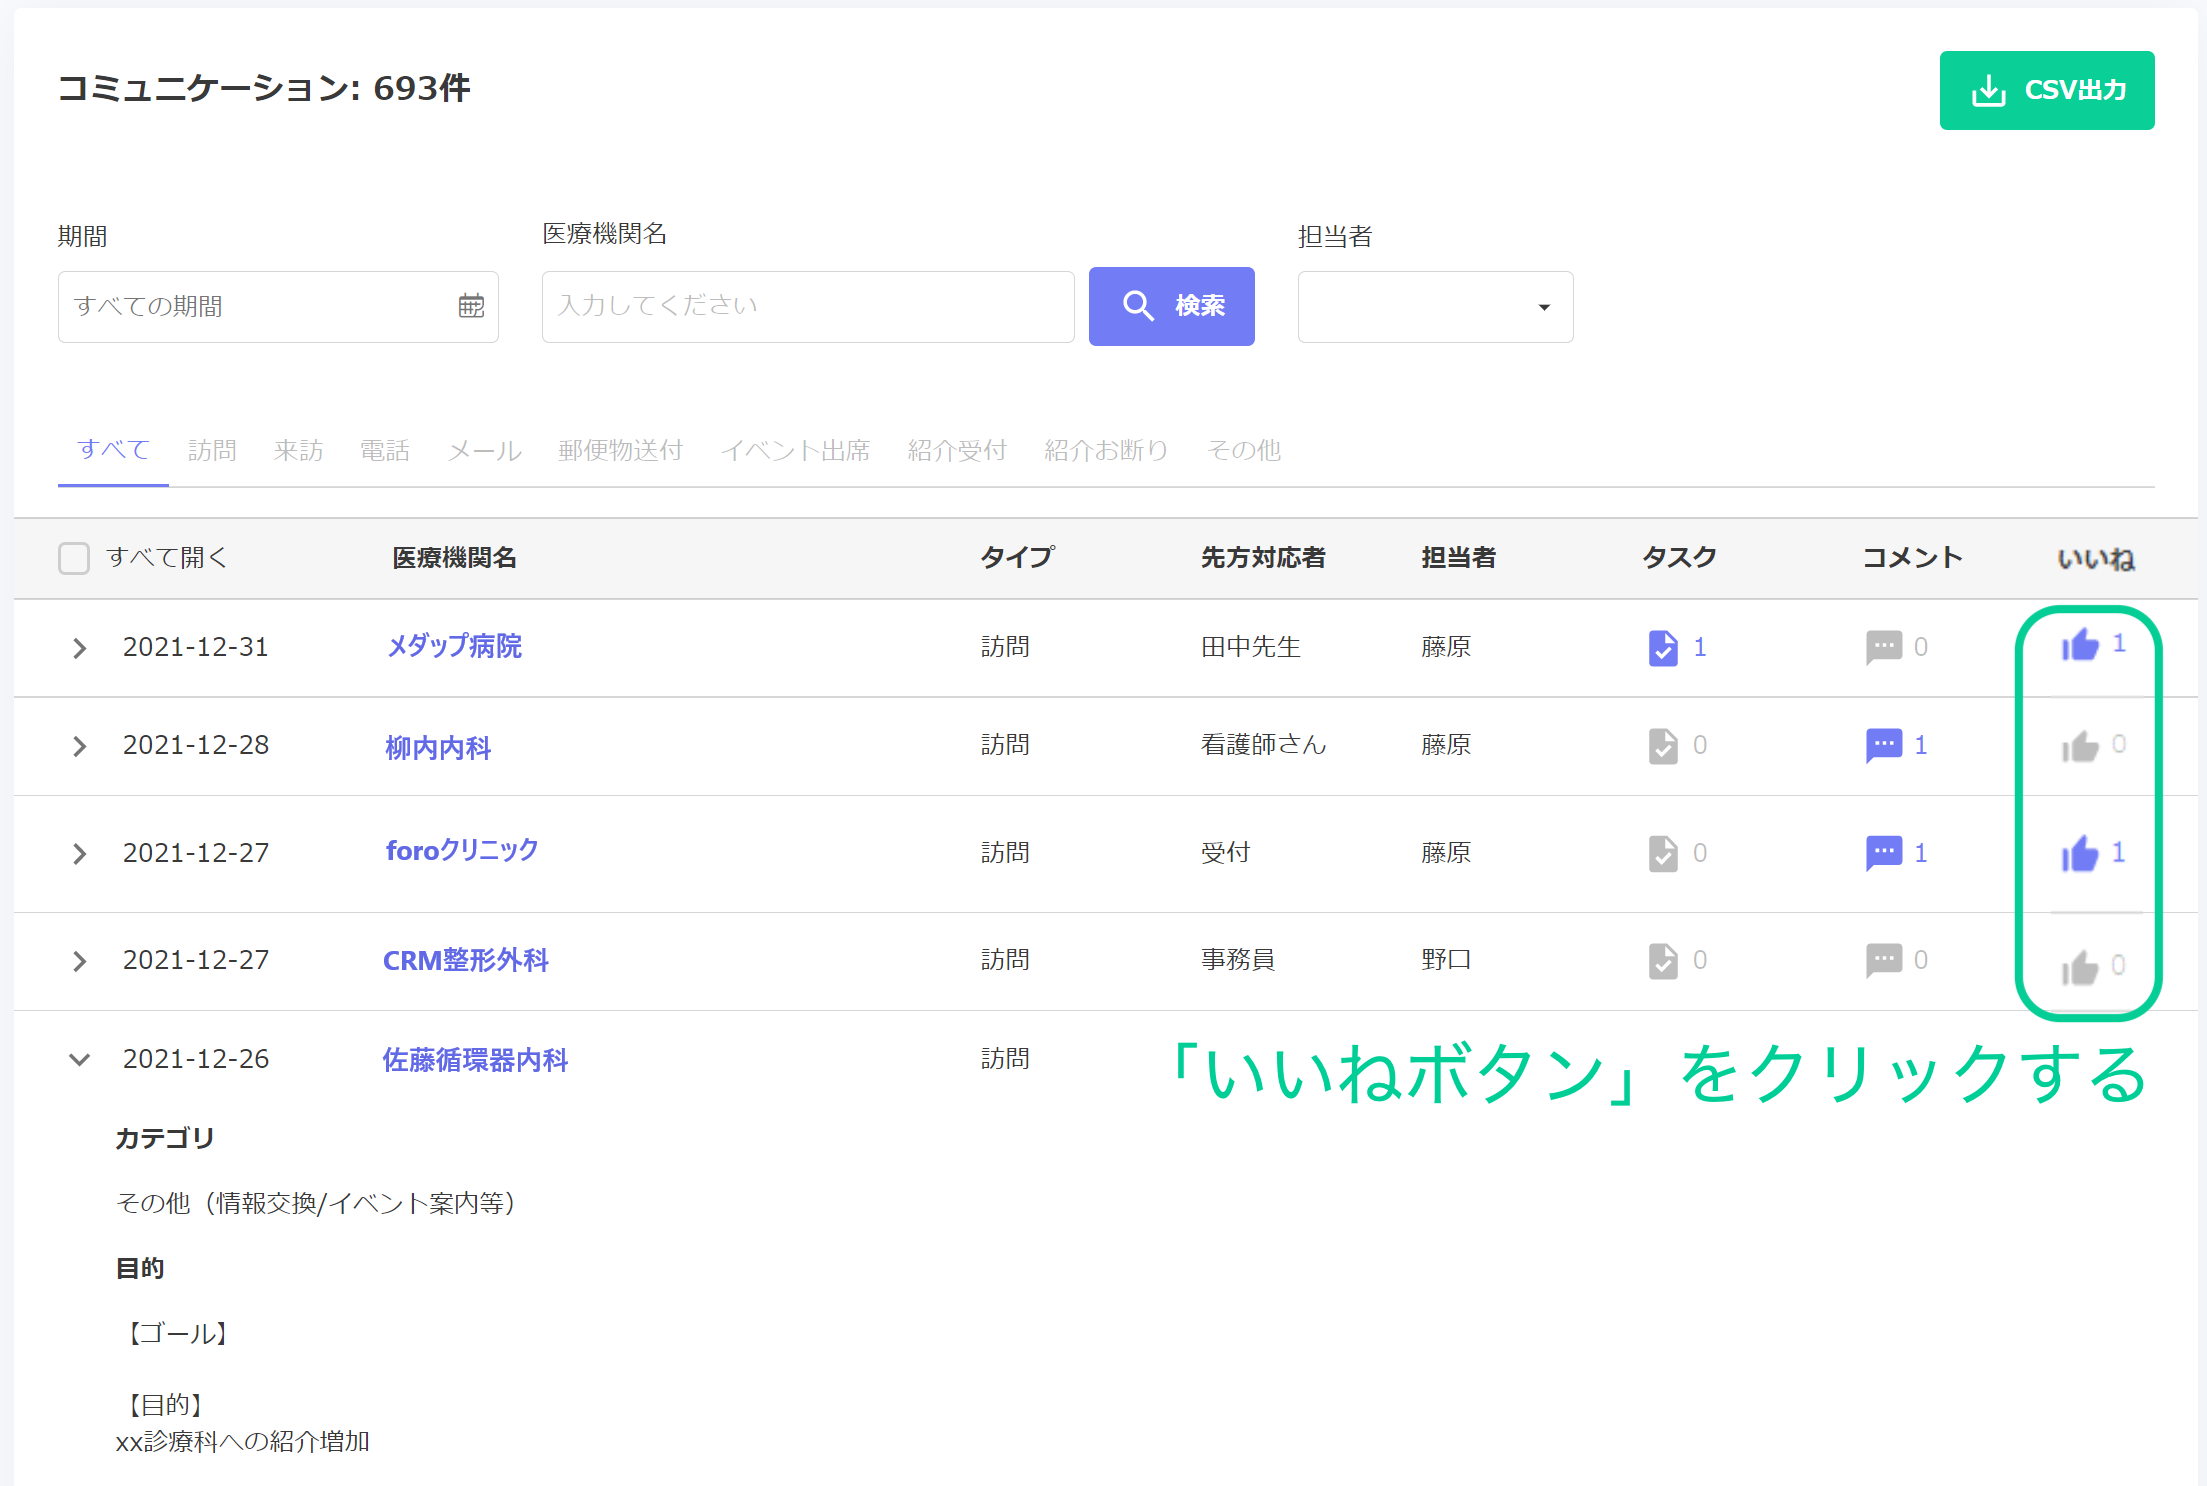Click the カテゴリ label in expanded row

(165, 1139)
